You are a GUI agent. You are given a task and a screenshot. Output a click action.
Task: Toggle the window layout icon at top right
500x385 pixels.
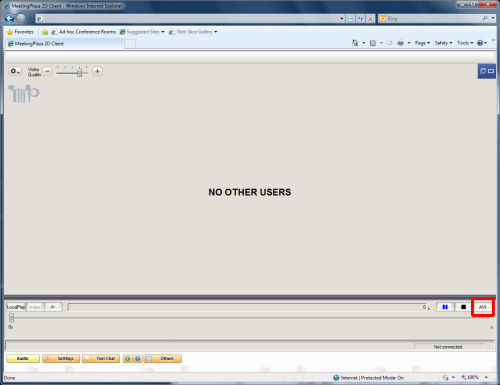487,71
